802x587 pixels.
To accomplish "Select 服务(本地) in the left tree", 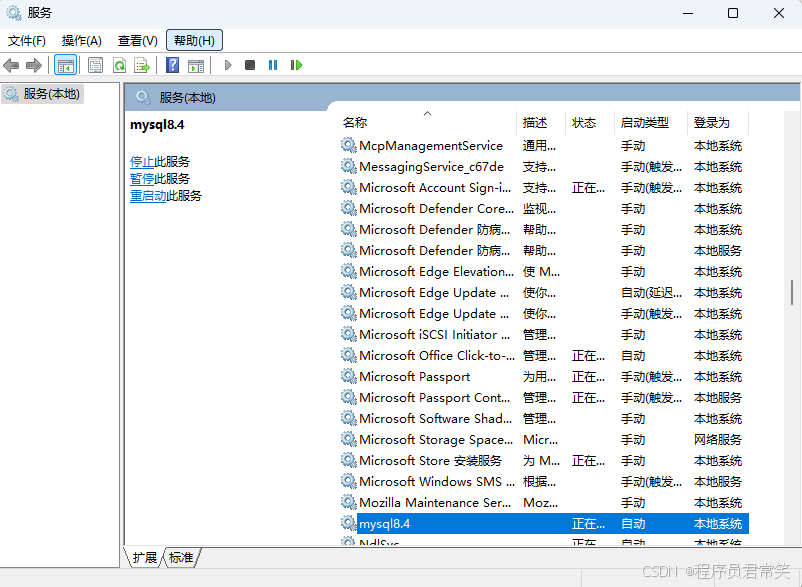I will [x=42, y=94].
